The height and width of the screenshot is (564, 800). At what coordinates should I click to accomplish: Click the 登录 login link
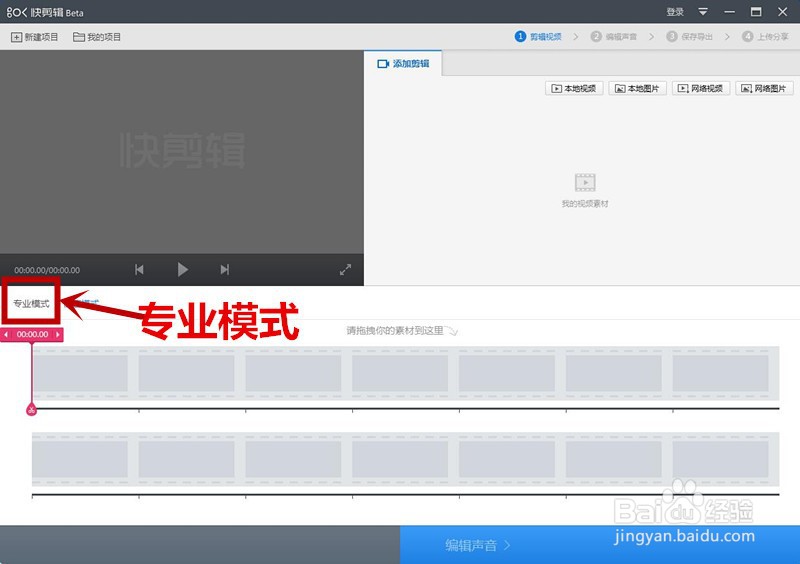[674, 12]
